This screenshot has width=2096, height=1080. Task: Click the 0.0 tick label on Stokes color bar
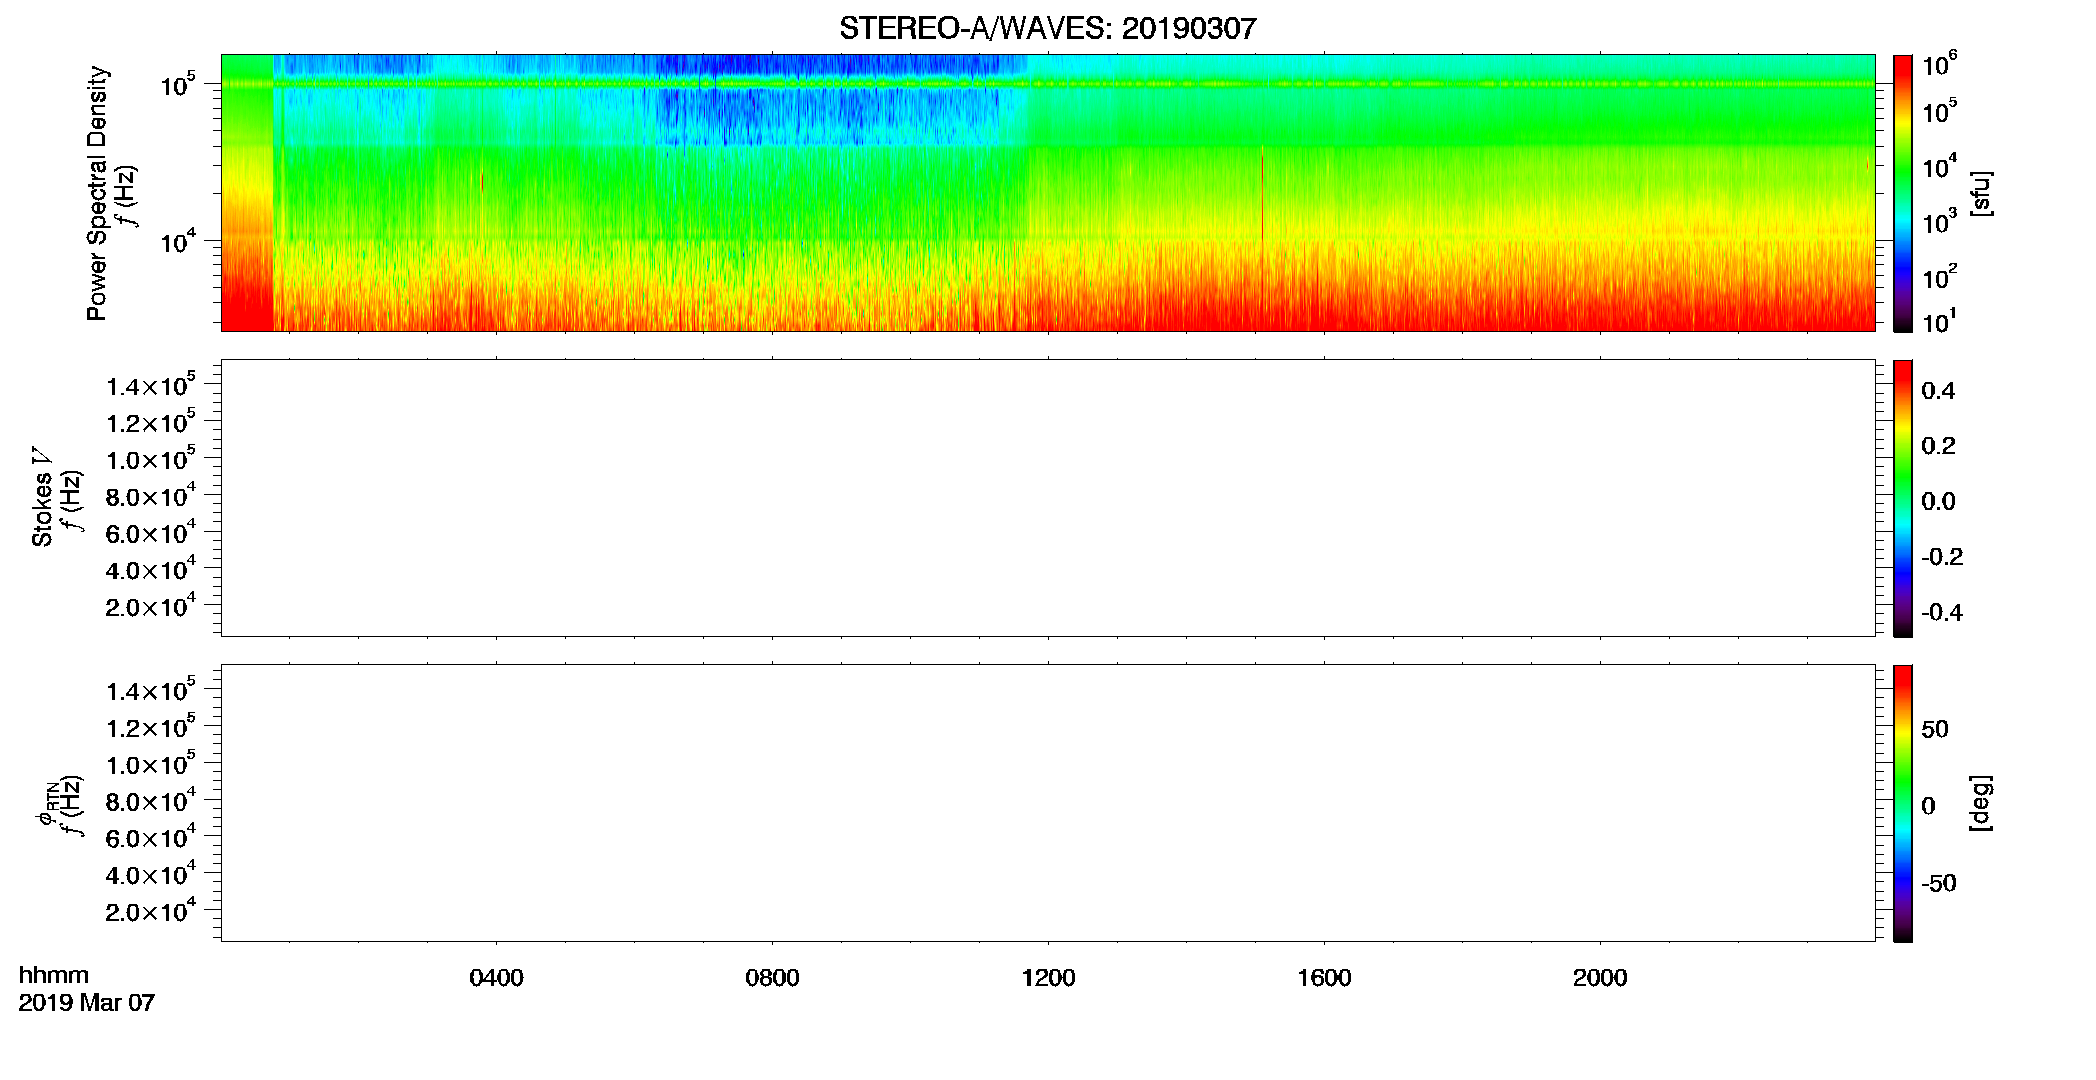click(1938, 502)
